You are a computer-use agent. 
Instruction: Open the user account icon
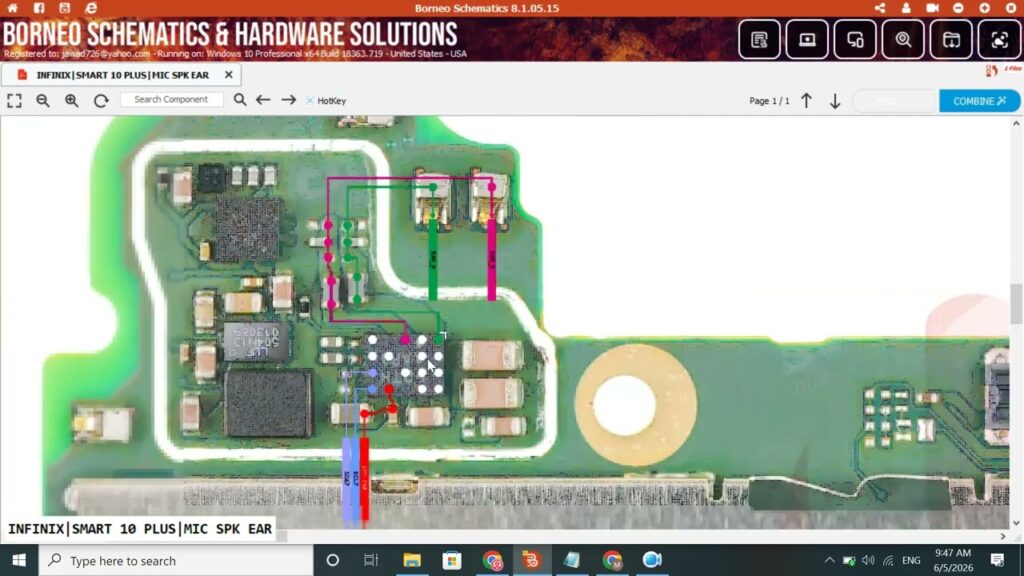(906, 8)
